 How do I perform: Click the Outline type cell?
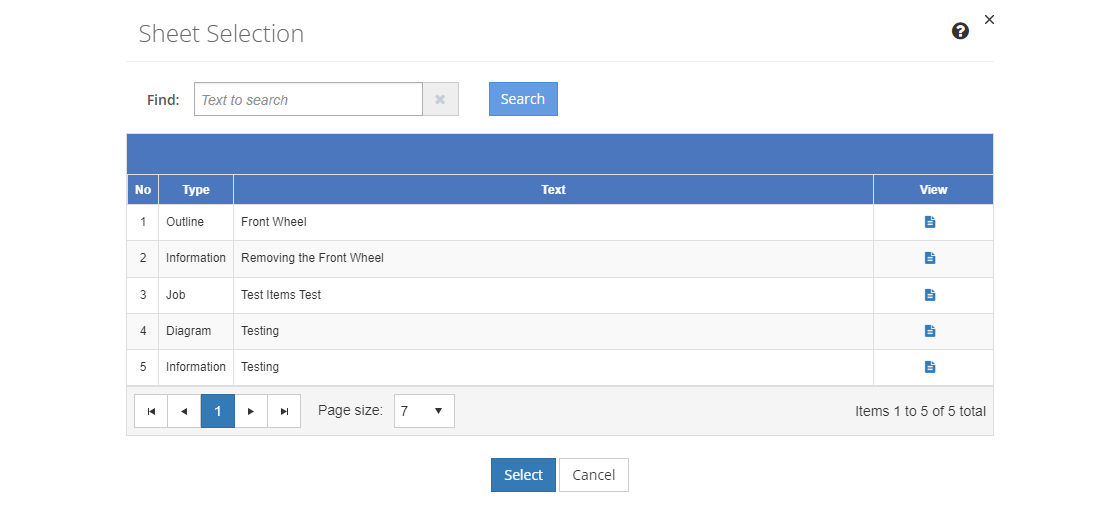(196, 222)
